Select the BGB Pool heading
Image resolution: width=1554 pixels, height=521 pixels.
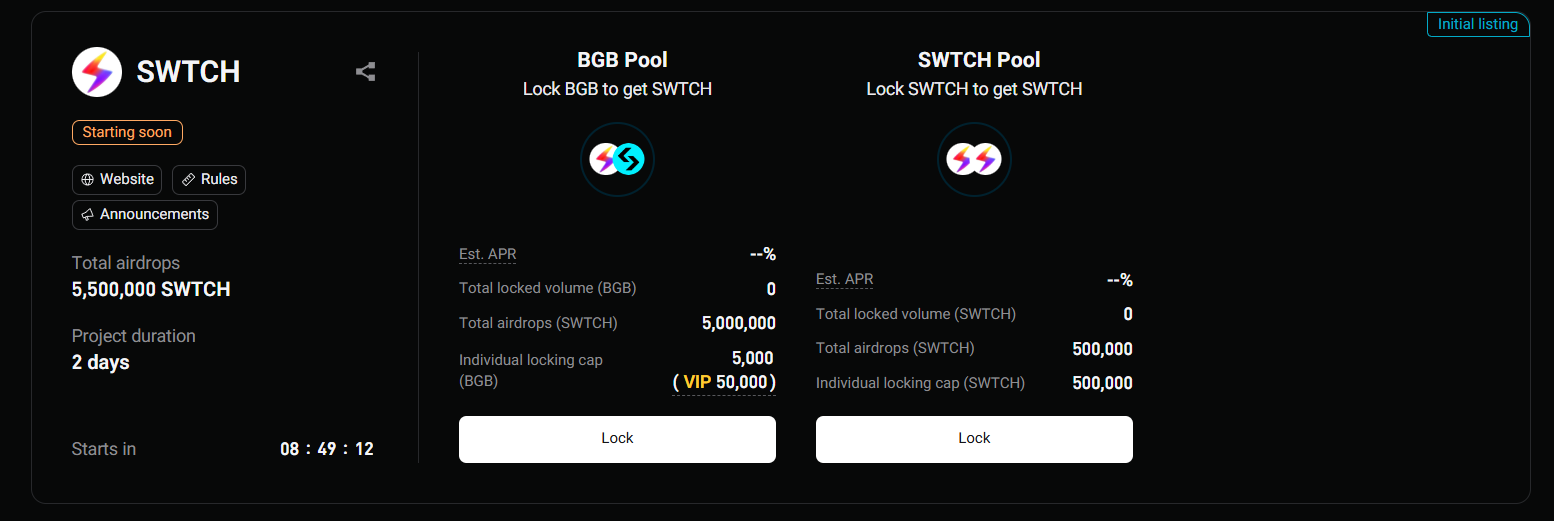point(622,60)
